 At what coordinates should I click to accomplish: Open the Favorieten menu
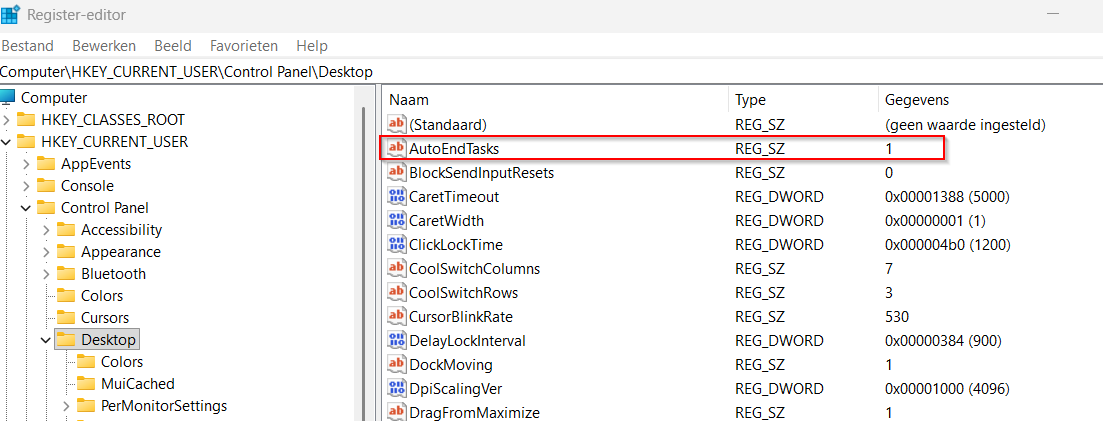[244, 46]
